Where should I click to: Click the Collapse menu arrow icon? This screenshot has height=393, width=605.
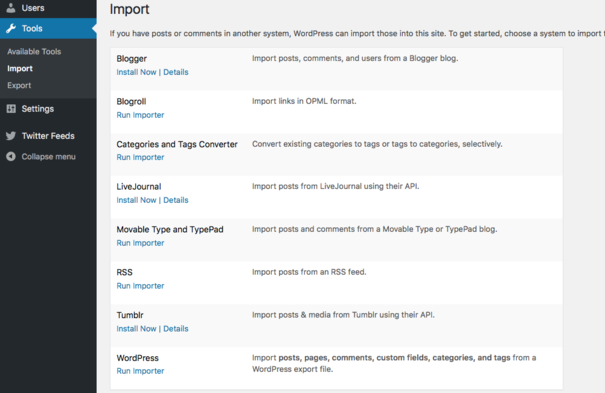pos(11,156)
